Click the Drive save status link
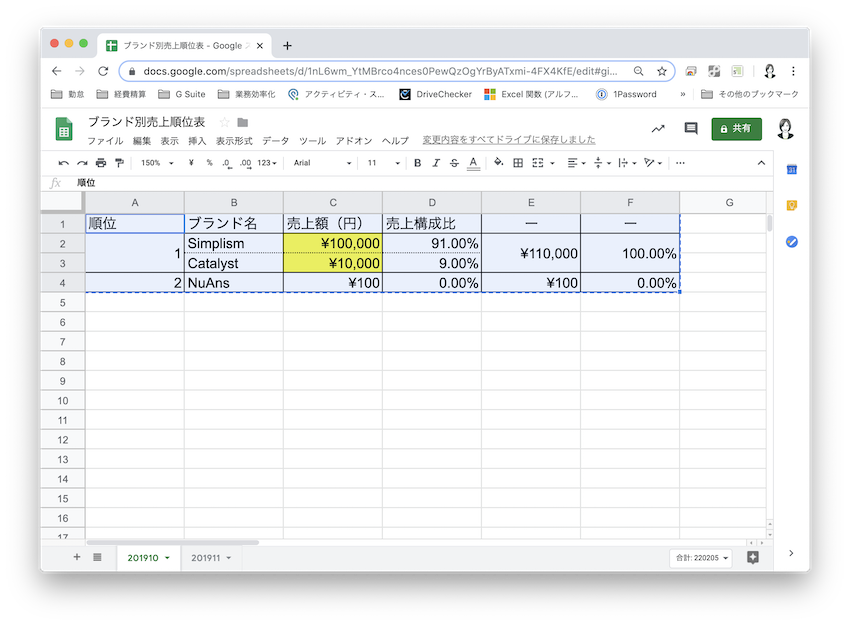Viewport: 850px width, 625px height. [x=508, y=141]
